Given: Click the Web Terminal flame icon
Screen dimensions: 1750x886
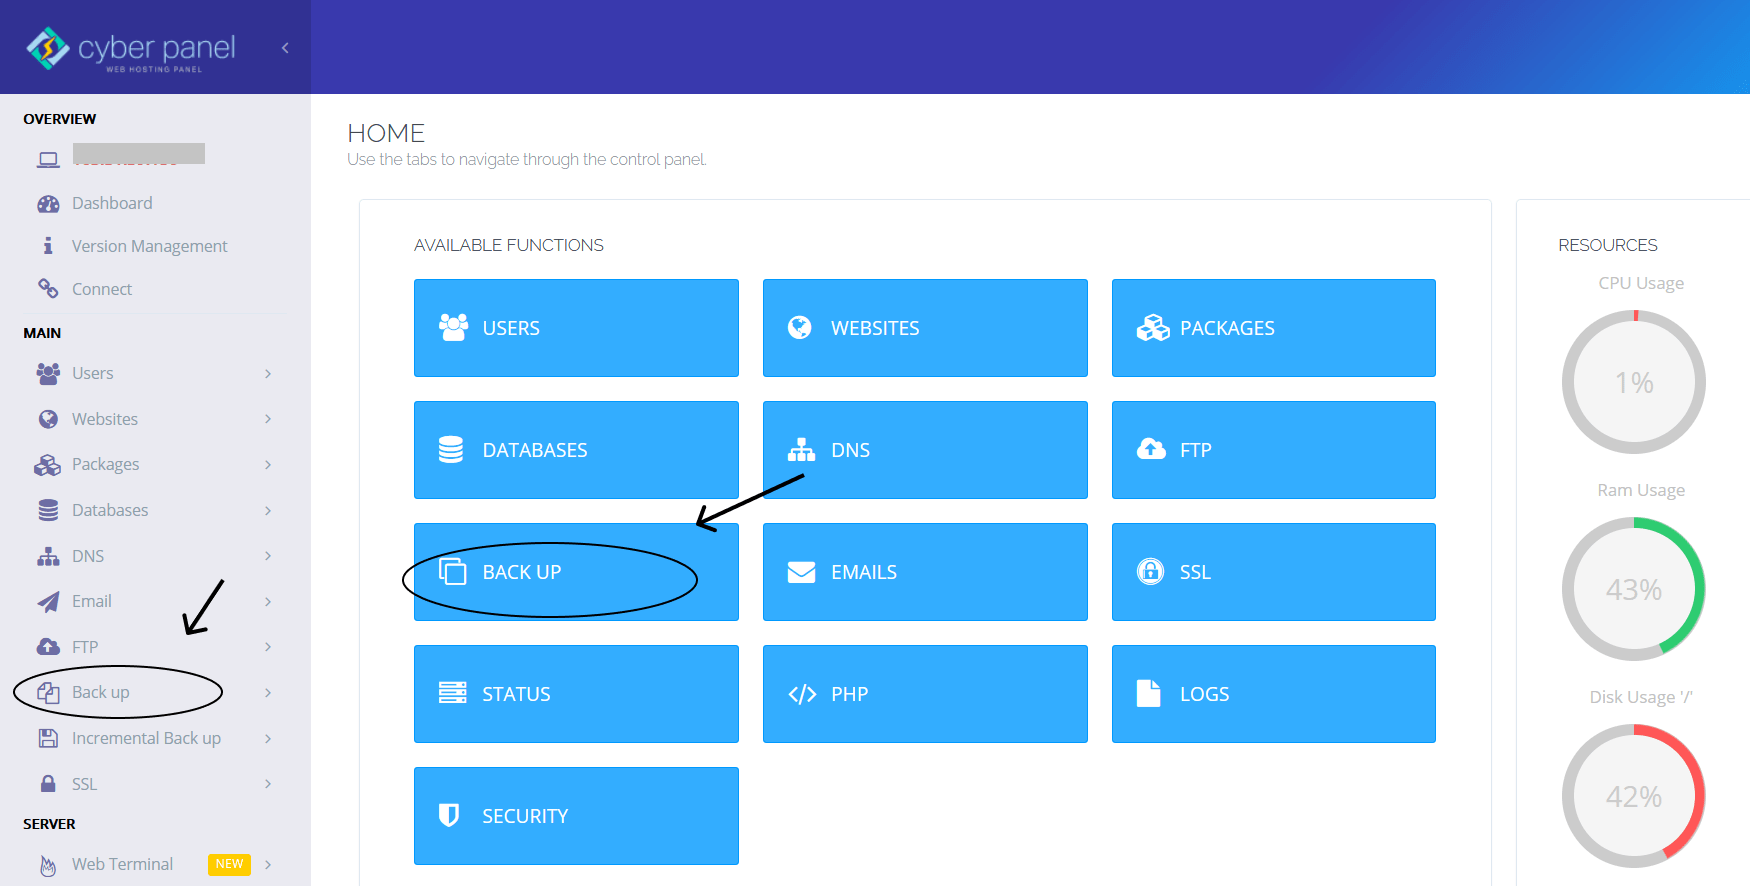Looking at the screenshot, I should [x=48, y=866].
